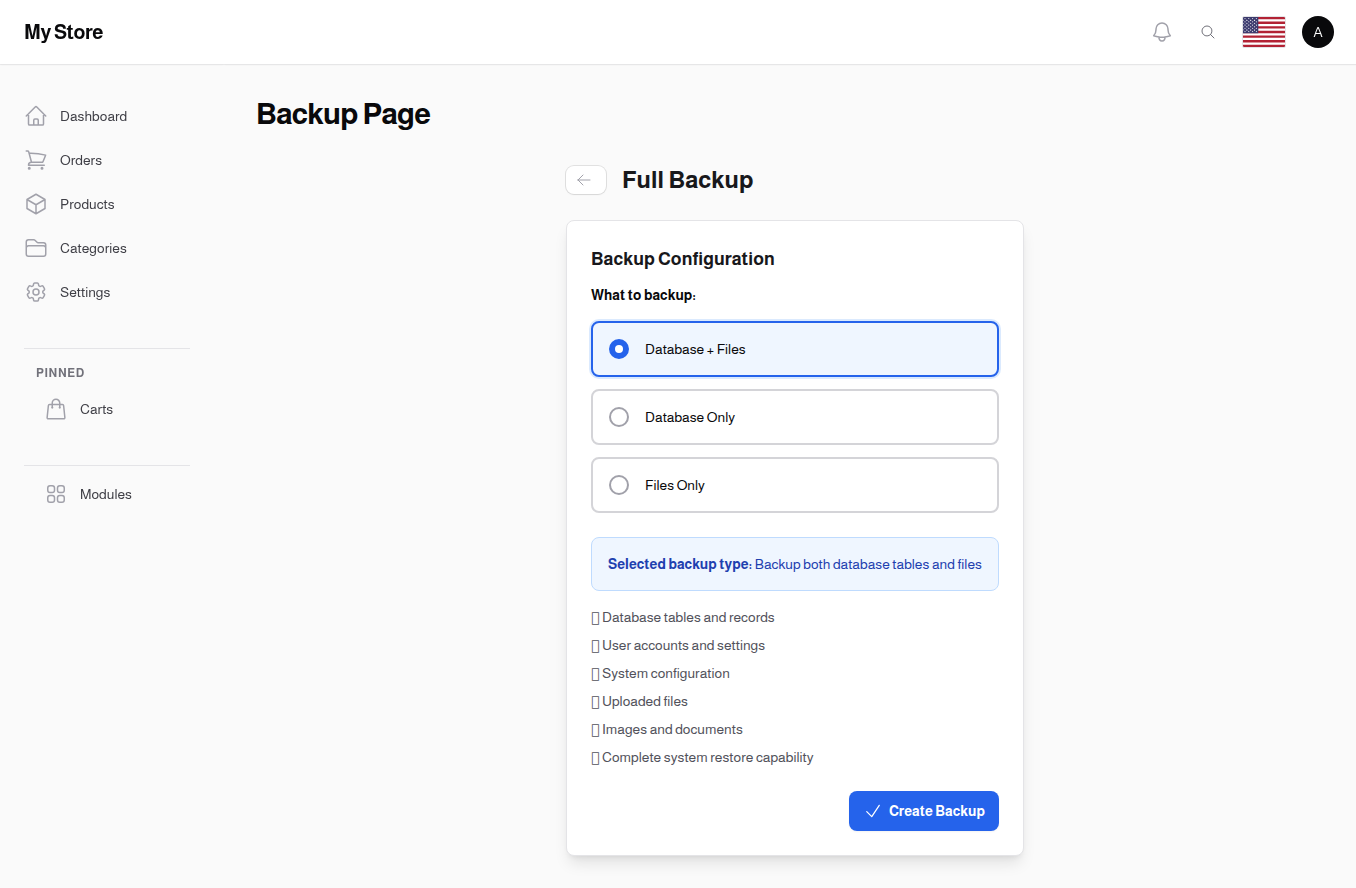Click the Categories folder icon
This screenshot has height=888, width=1356.
point(36,248)
